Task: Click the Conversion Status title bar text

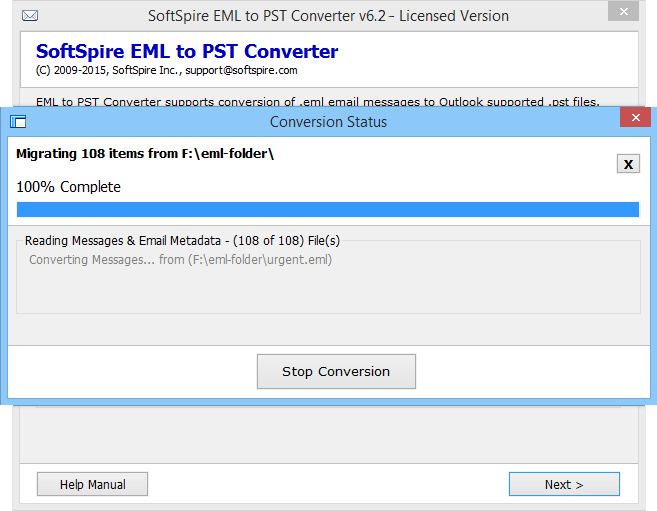Action: (x=328, y=122)
